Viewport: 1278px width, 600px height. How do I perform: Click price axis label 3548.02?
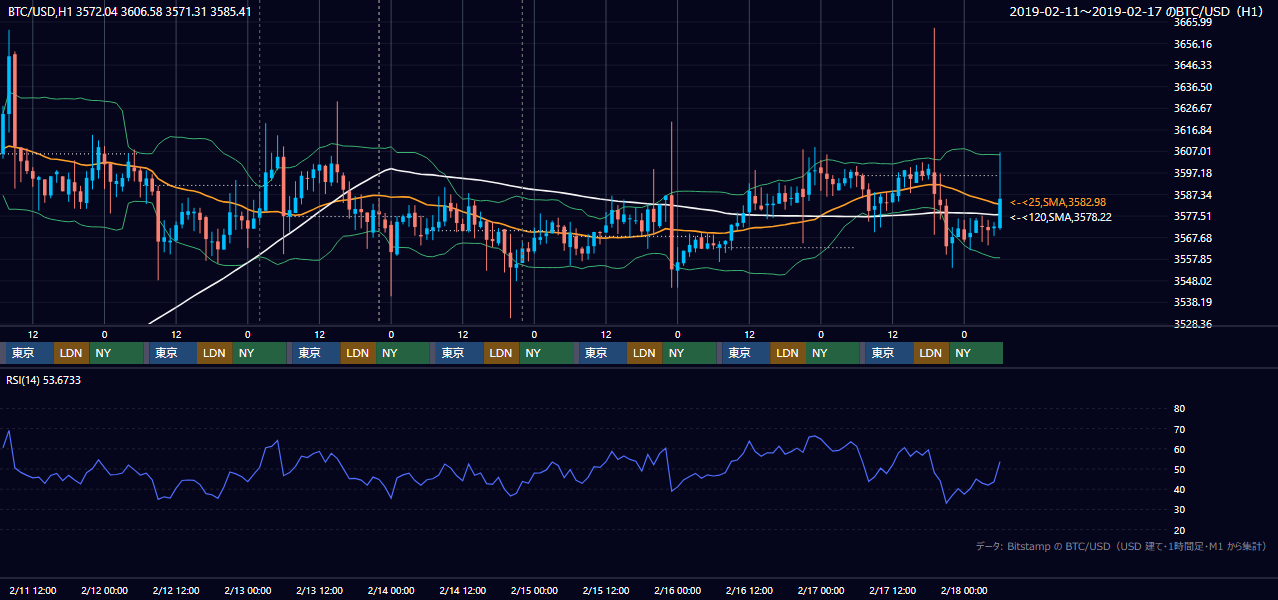[x=1193, y=281]
